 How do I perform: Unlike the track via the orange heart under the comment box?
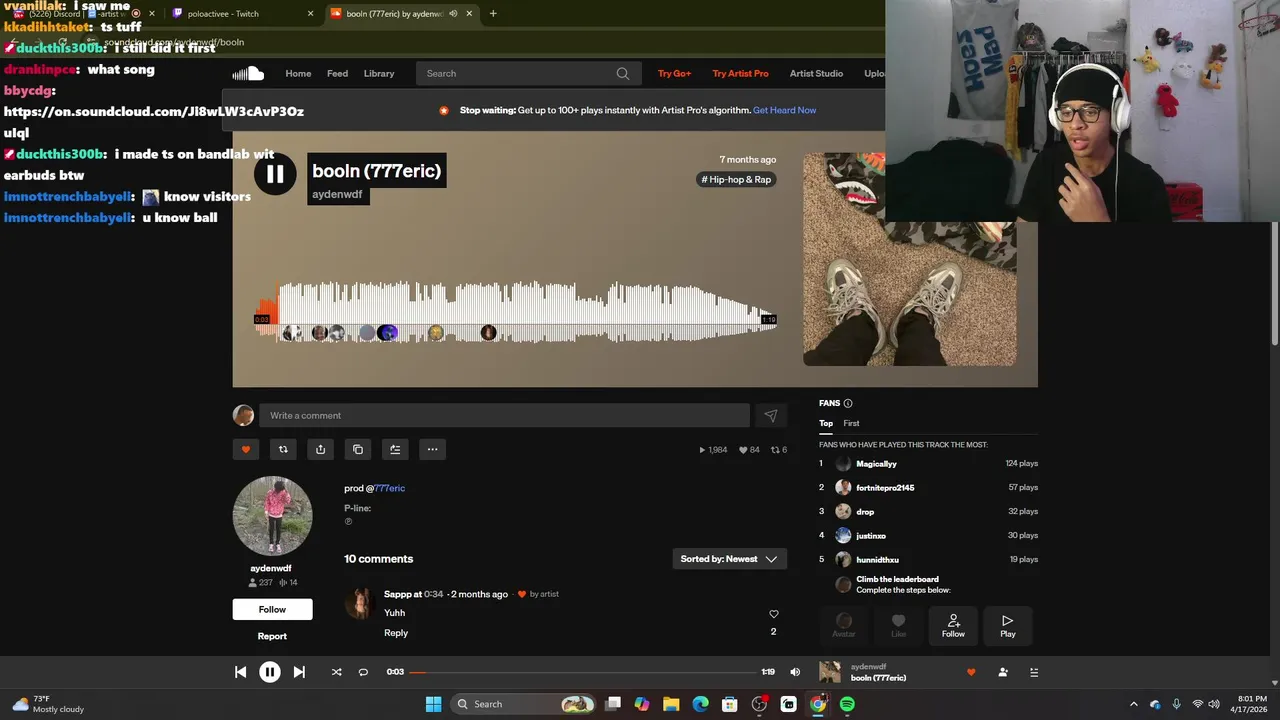click(246, 449)
